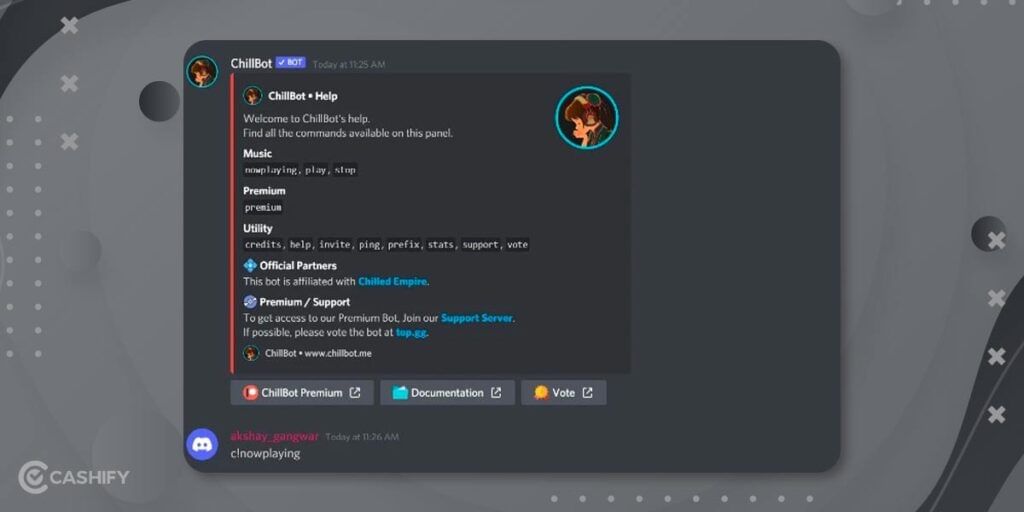
Task: Click the external link icon on Vote
Action: point(587,392)
